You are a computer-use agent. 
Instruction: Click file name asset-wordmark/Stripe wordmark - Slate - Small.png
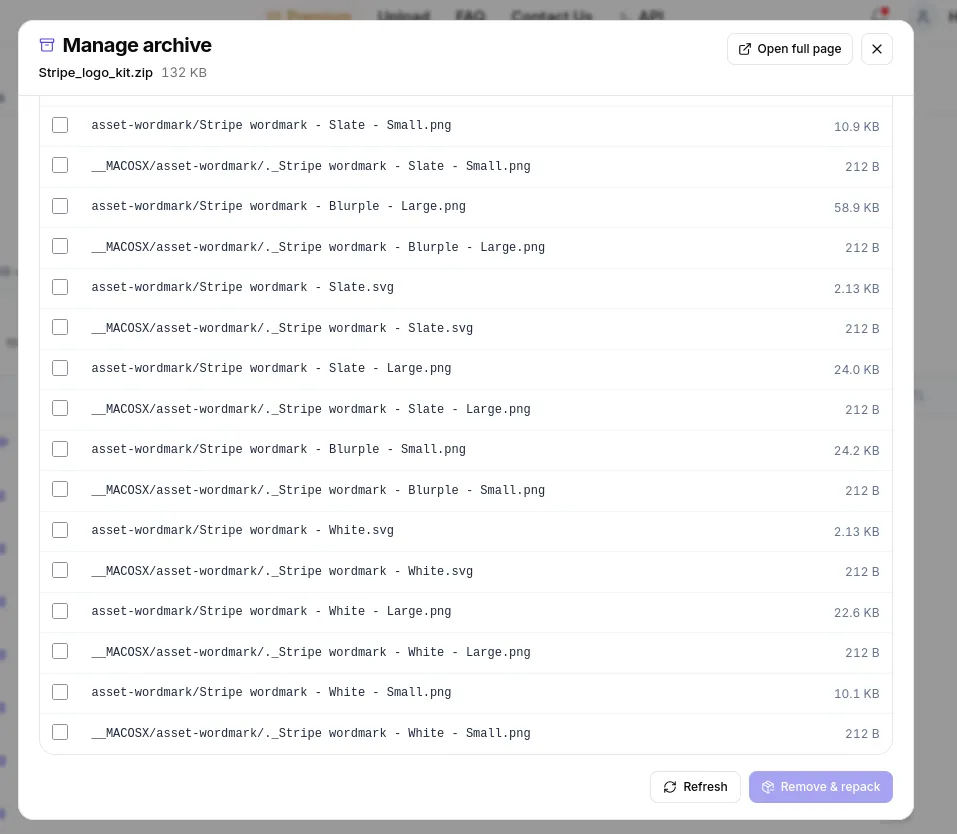click(x=271, y=125)
